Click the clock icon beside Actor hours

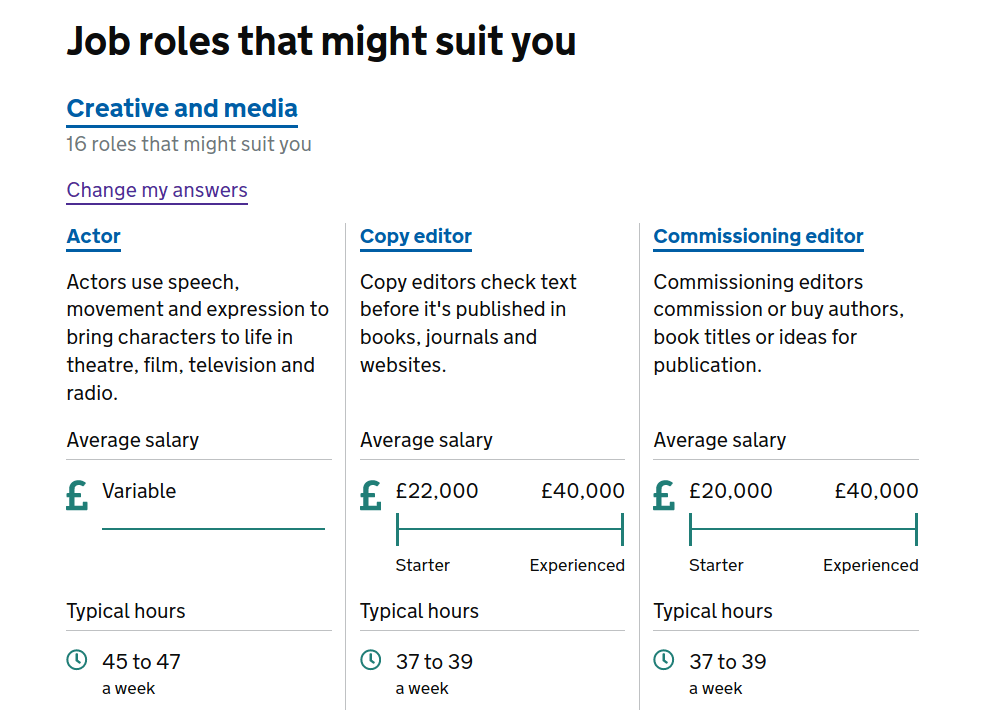click(x=76, y=660)
